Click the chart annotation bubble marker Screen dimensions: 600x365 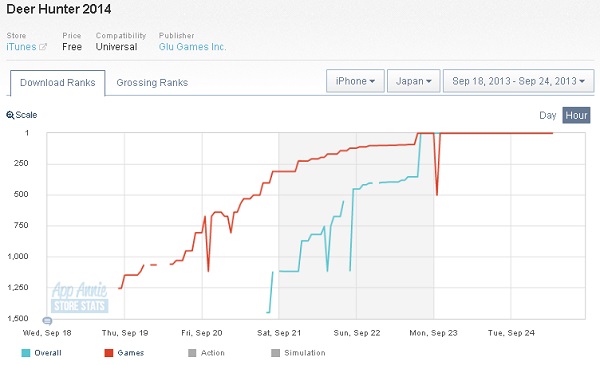point(47,321)
